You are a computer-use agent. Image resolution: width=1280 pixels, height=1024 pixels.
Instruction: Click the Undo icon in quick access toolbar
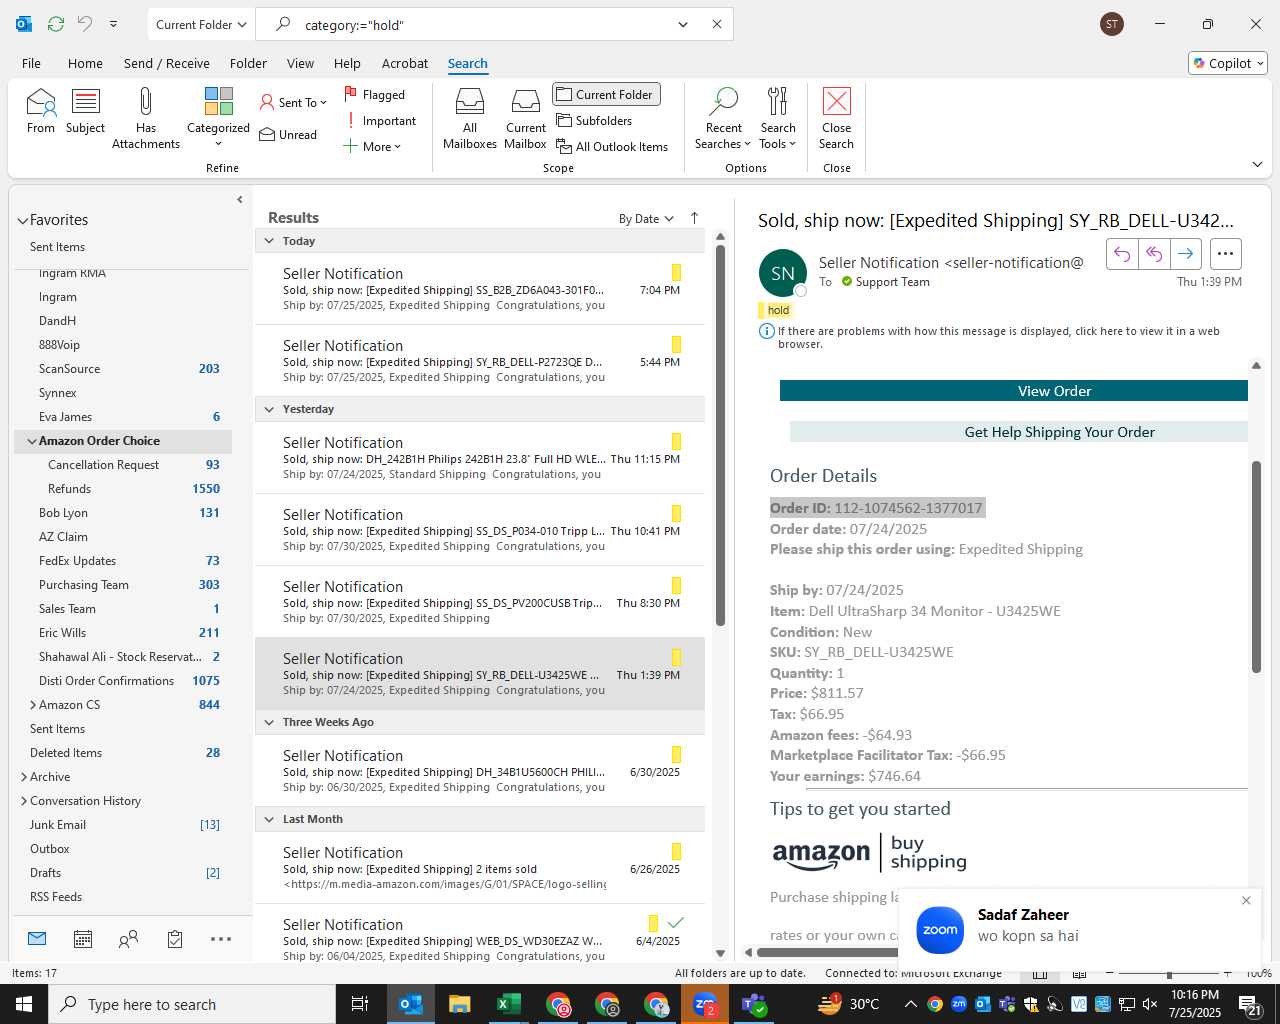(x=85, y=24)
